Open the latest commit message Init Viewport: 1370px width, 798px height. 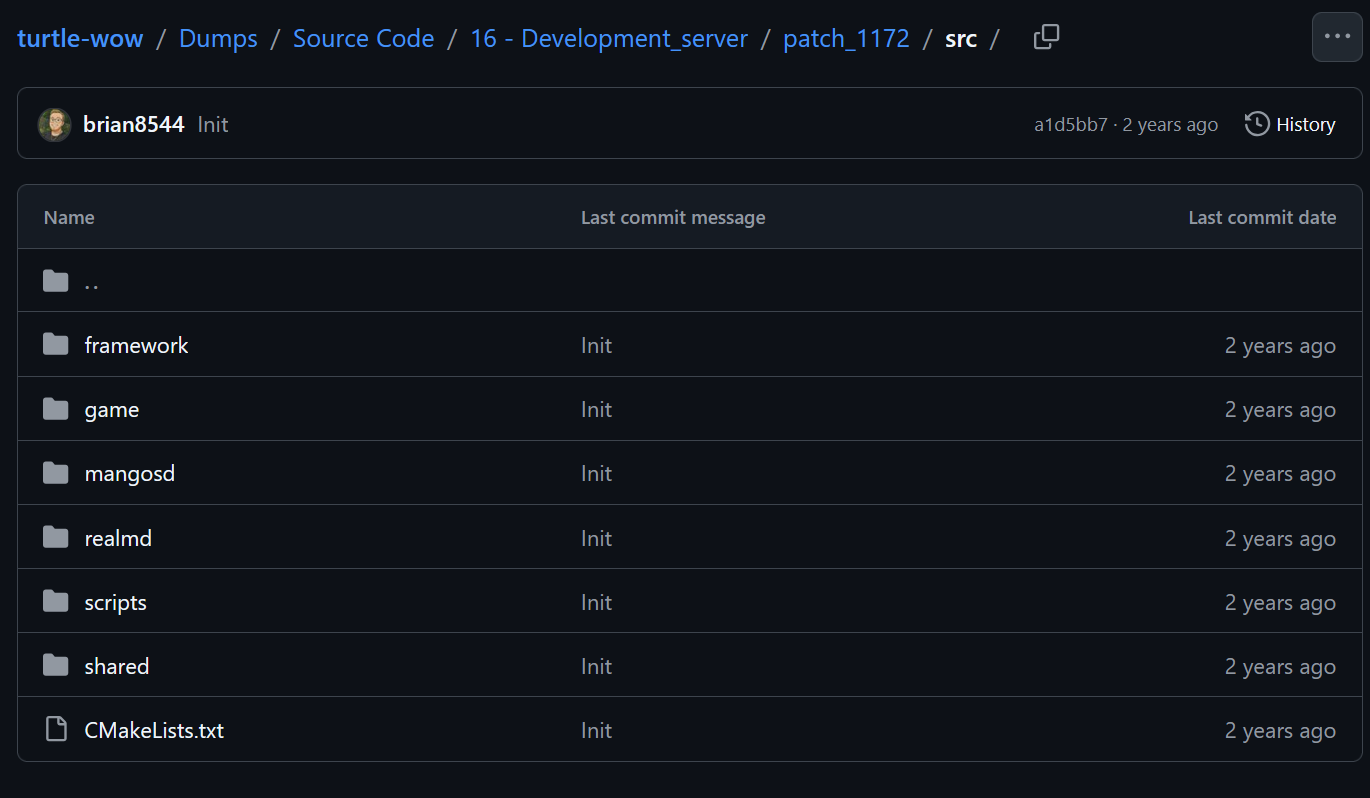213,124
